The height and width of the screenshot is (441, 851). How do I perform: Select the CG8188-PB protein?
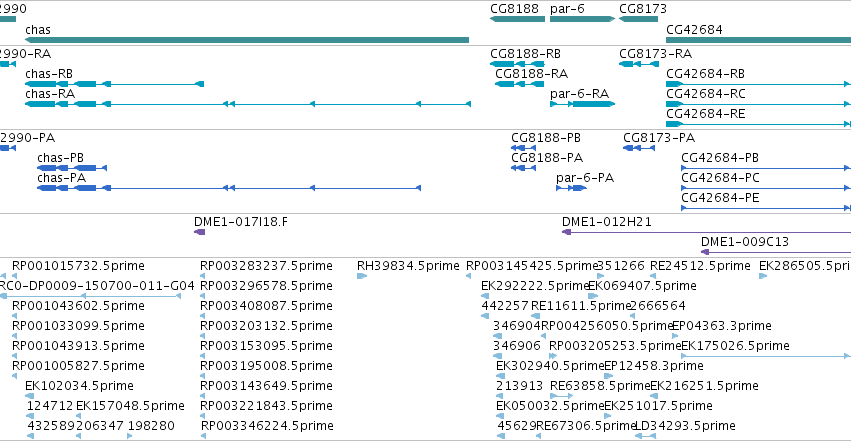tap(523, 148)
